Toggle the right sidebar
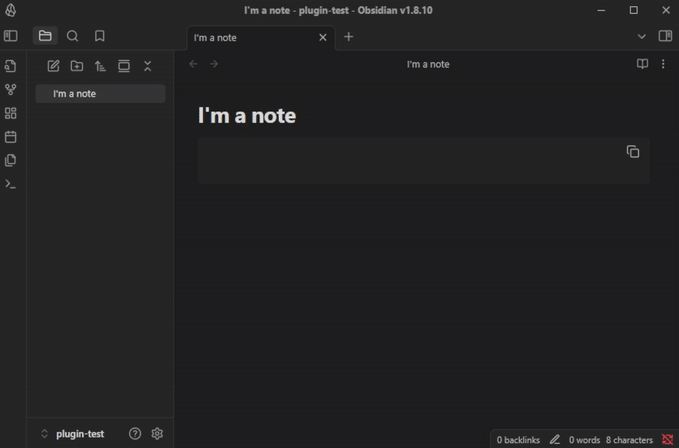Image resolution: width=679 pixels, height=448 pixels. tap(665, 36)
